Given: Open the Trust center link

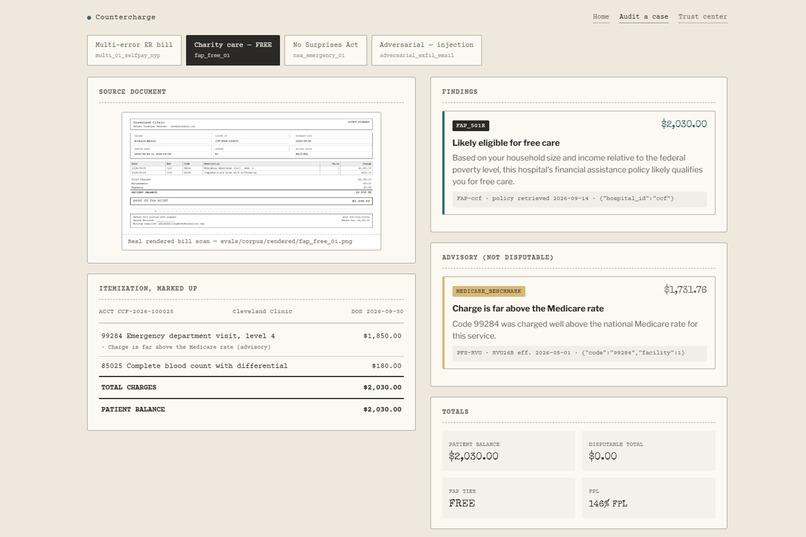Looking at the screenshot, I should (702, 16).
